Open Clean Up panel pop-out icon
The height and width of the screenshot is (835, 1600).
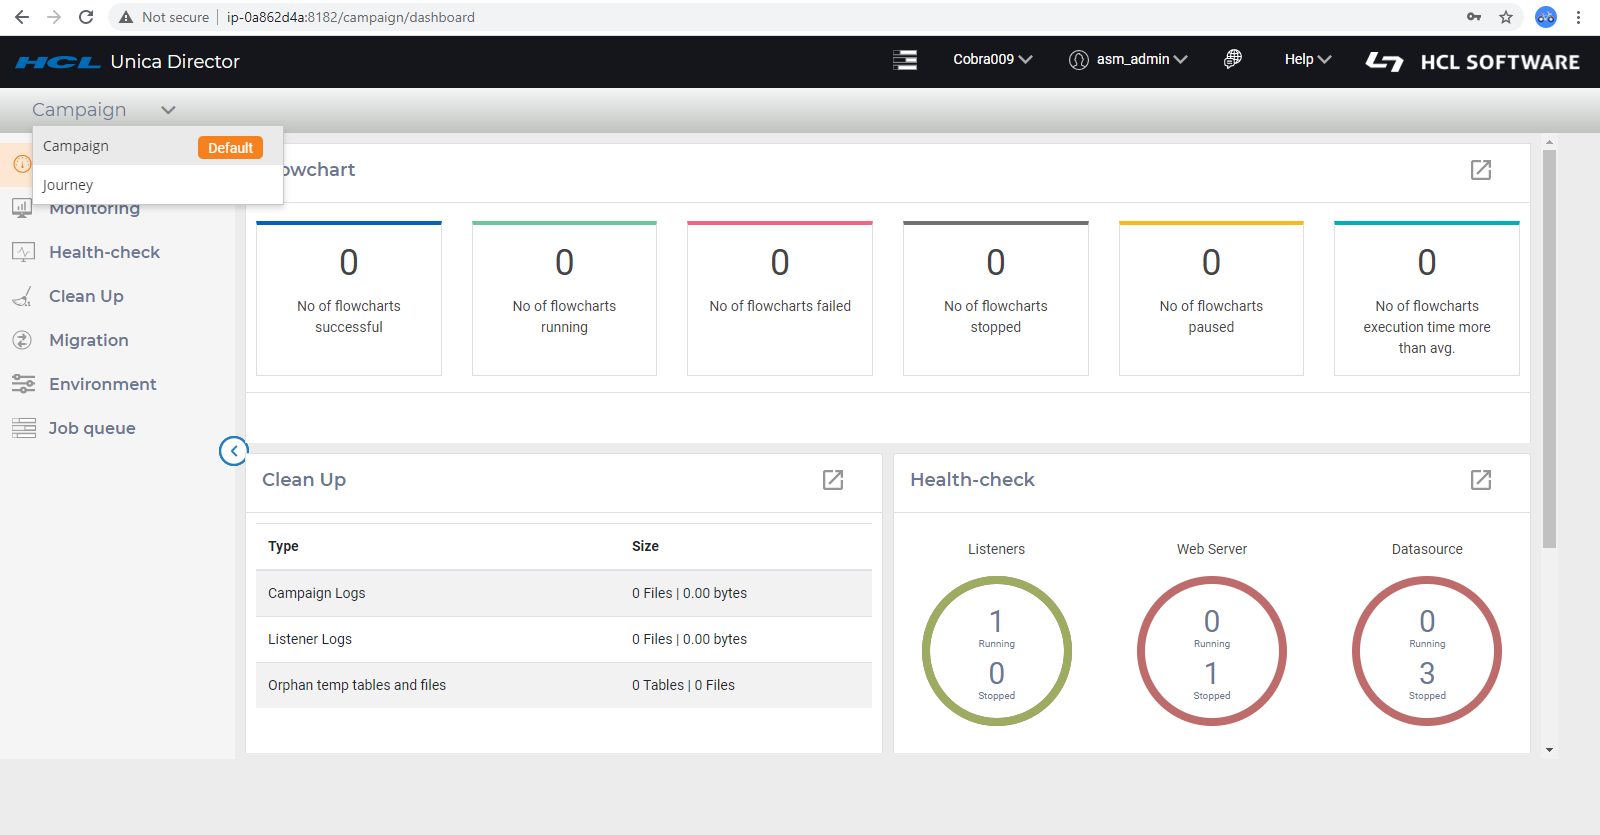point(833,480)
